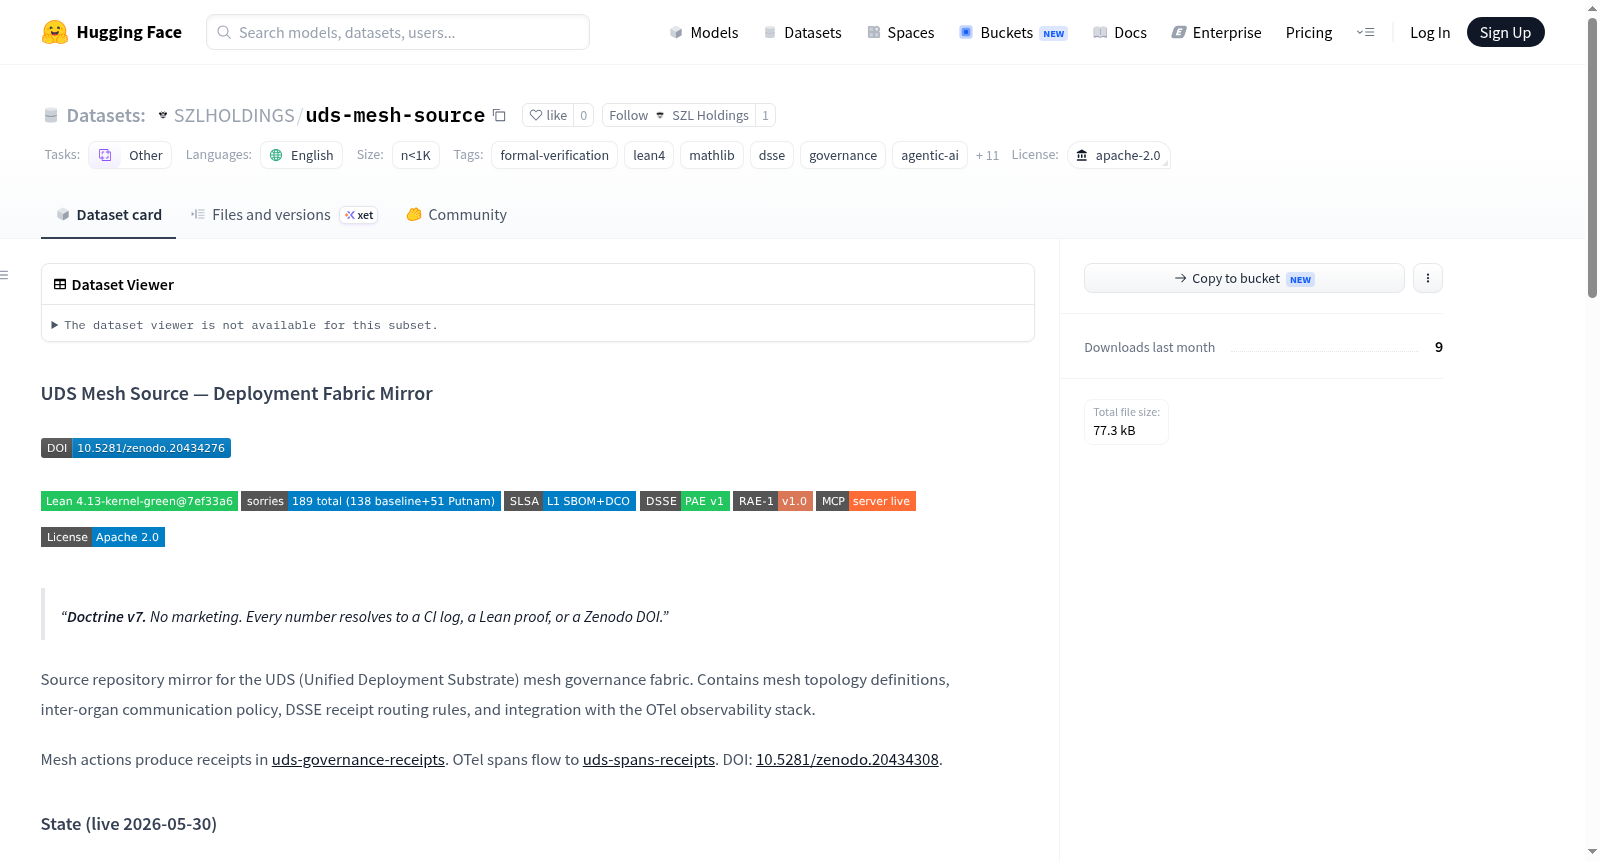The image size is (1600, 861).
Task: Open the Models page
Action: point(704,33)
